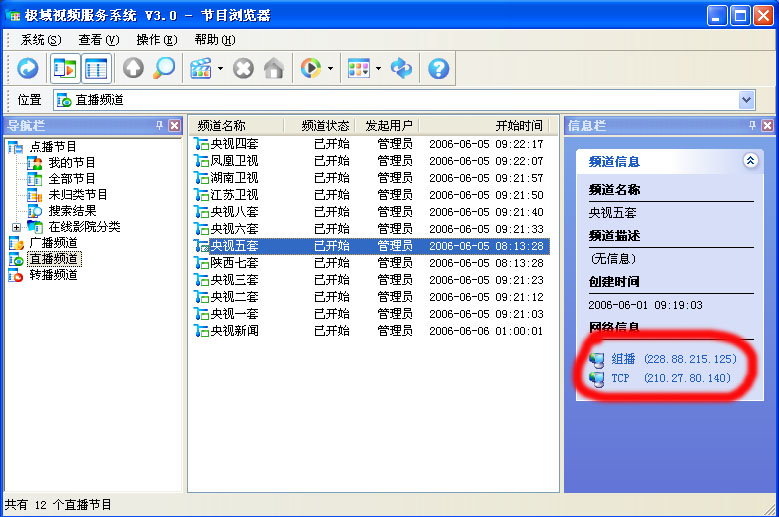Select the 央视六套 channel row
Image resolution: width=779 pixels, height=517 pixels.
[x=371, y=229]
